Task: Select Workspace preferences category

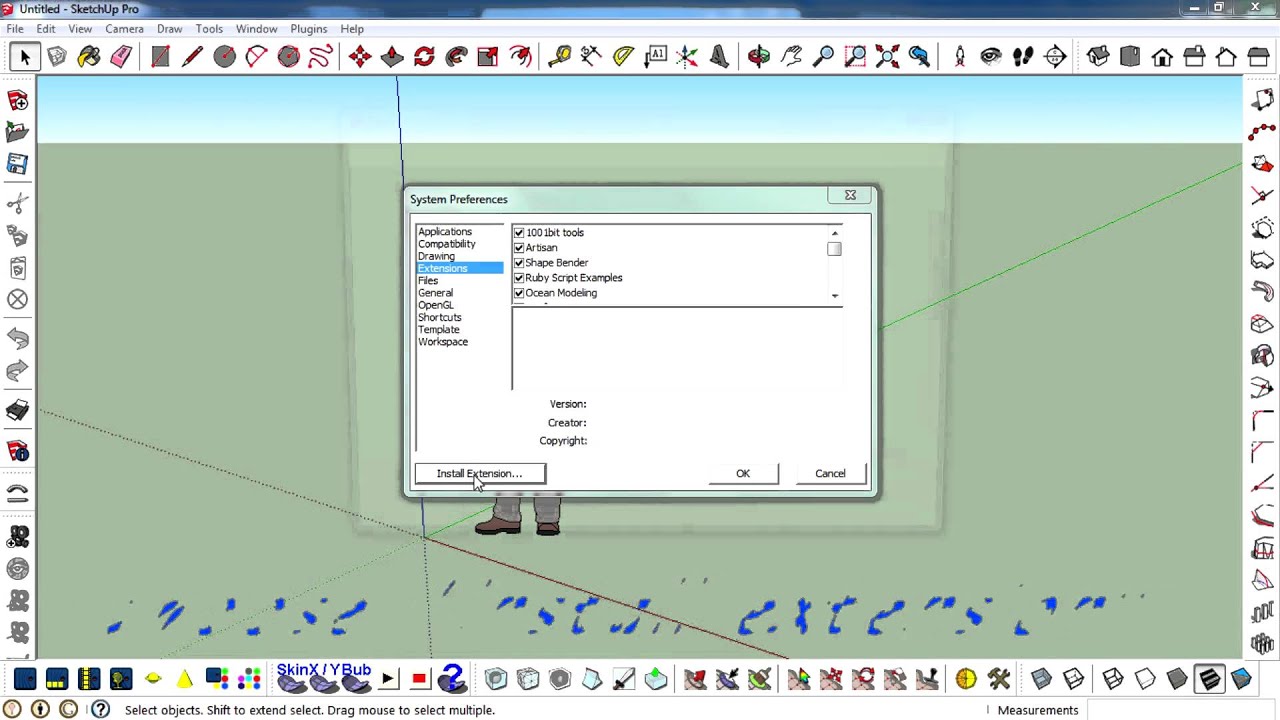Action: [443, 342]
